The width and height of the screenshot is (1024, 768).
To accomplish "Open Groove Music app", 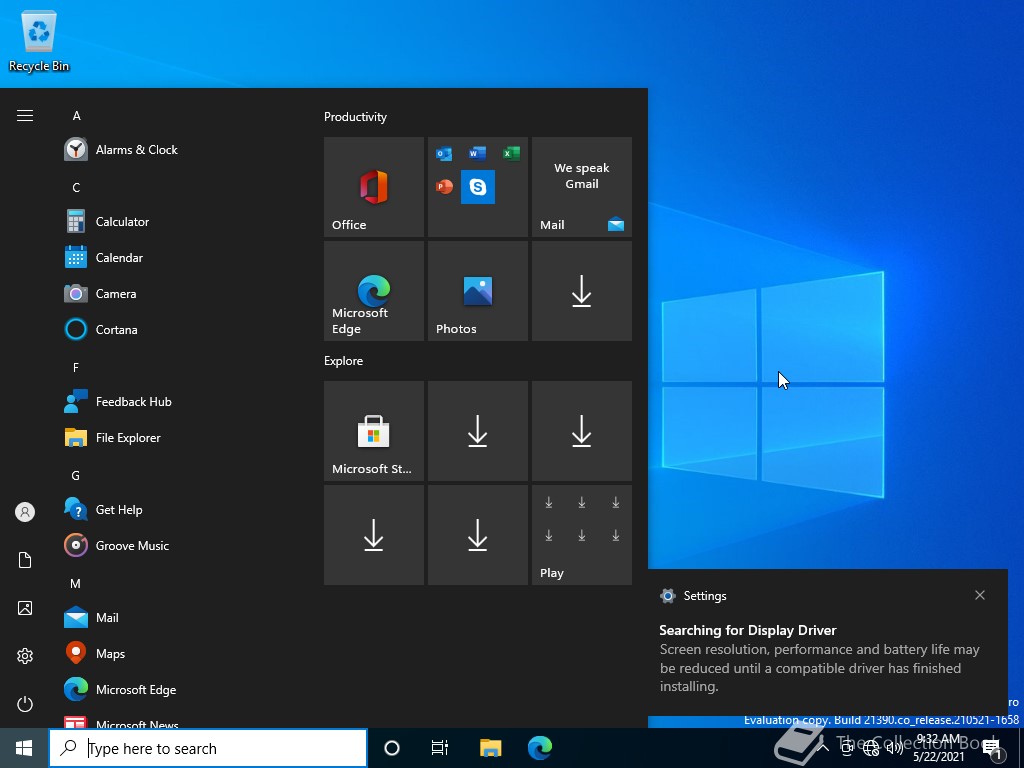I will pos(132,546).
